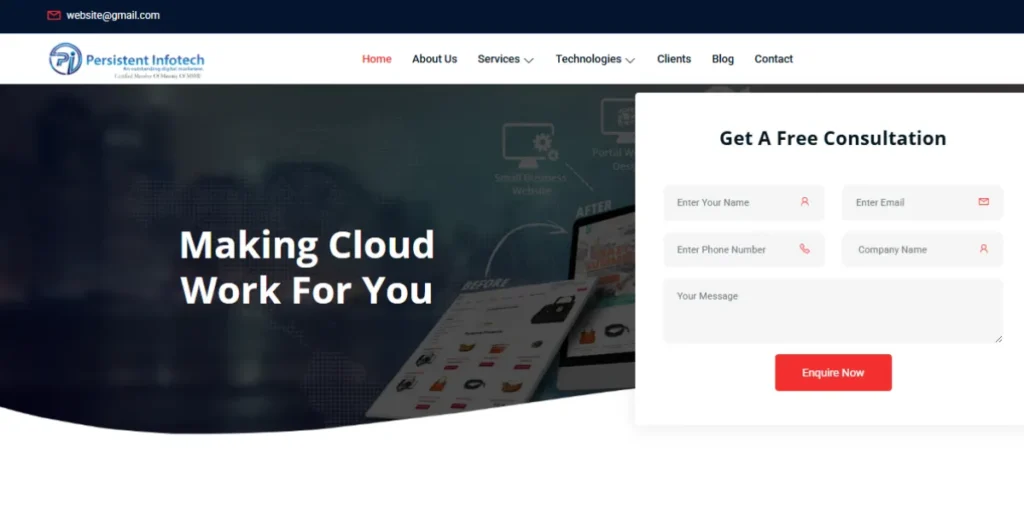The width and height of the screenshot is (1024, 512).
Task: Expand the Technologies dropdown chevron
Action: (630, 60)
